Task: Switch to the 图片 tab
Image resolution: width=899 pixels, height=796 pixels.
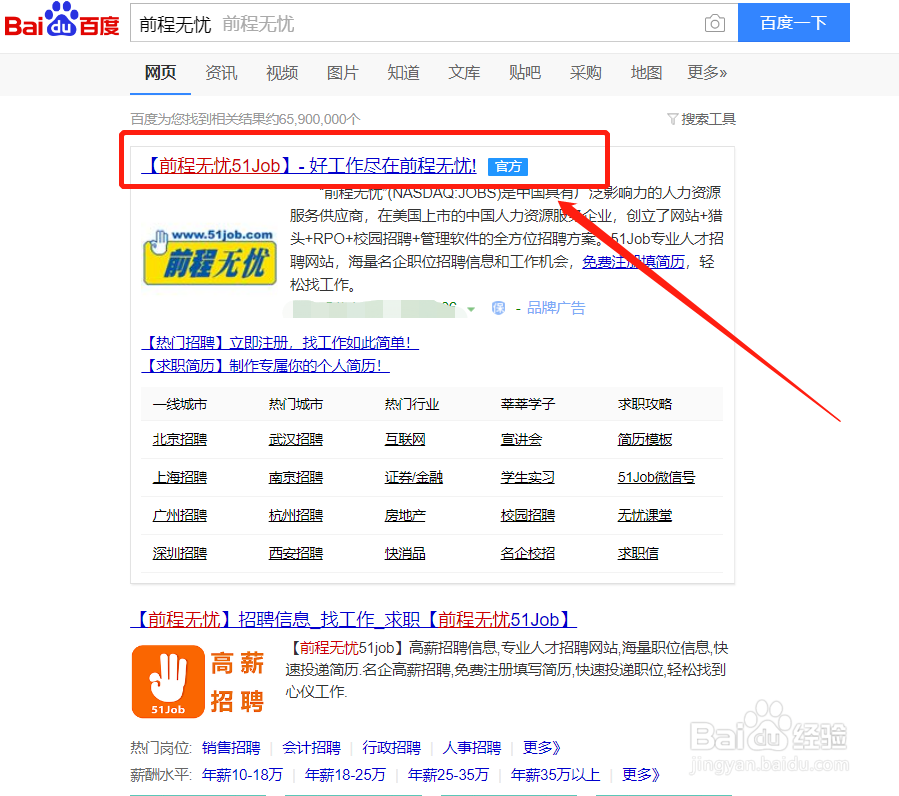Action: [342, 73]
